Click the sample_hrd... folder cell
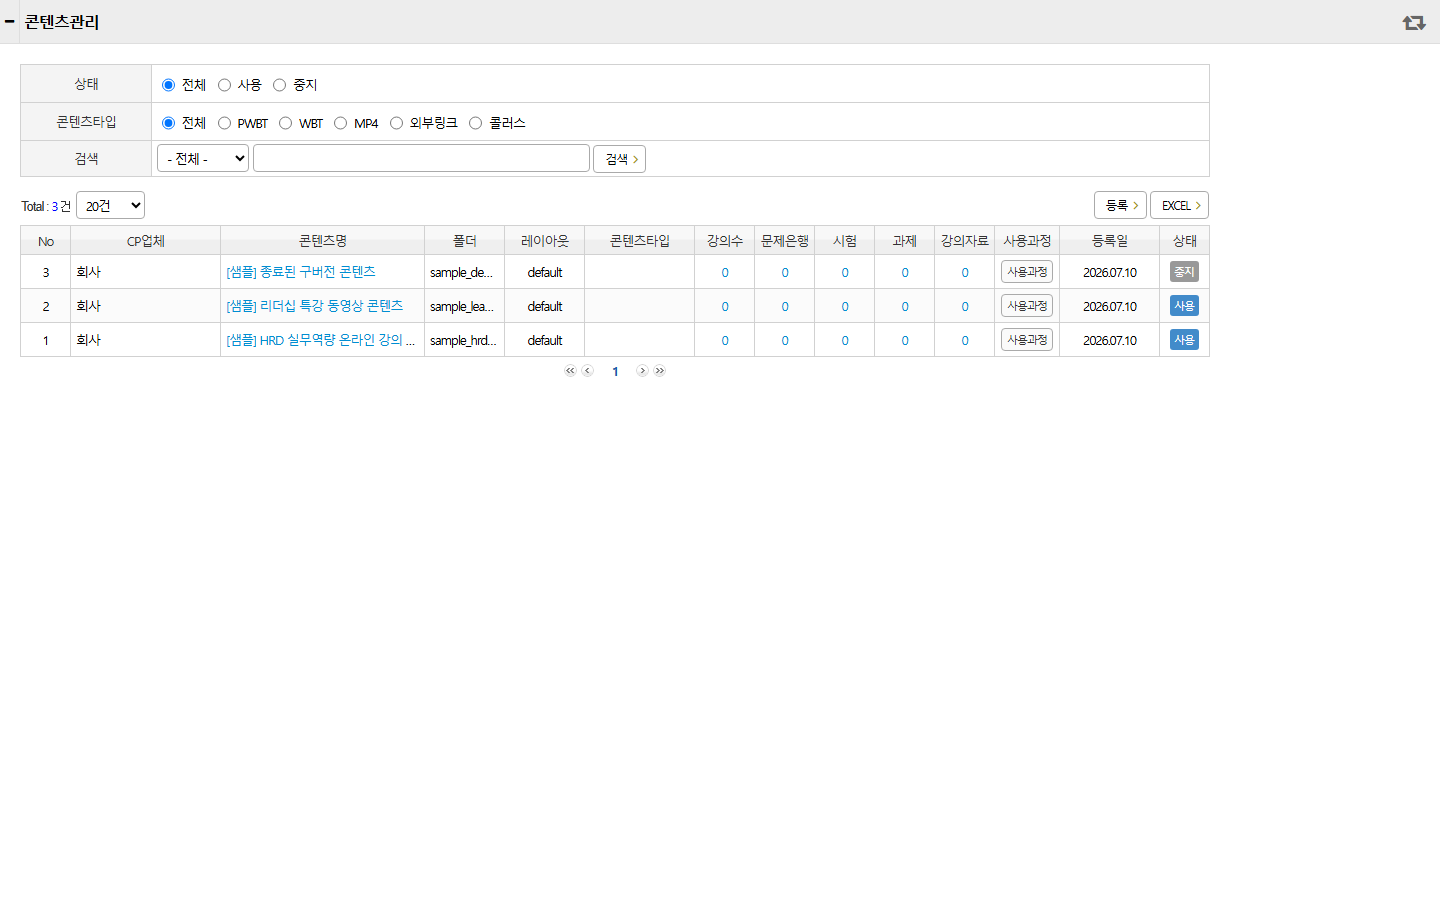The image size is (1440, 900). (463, 340)
